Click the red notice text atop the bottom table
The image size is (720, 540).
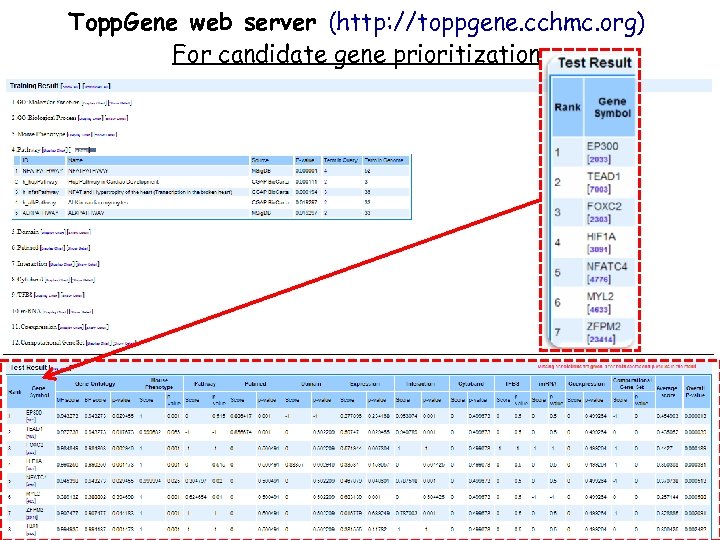click(x=616, y=366)
